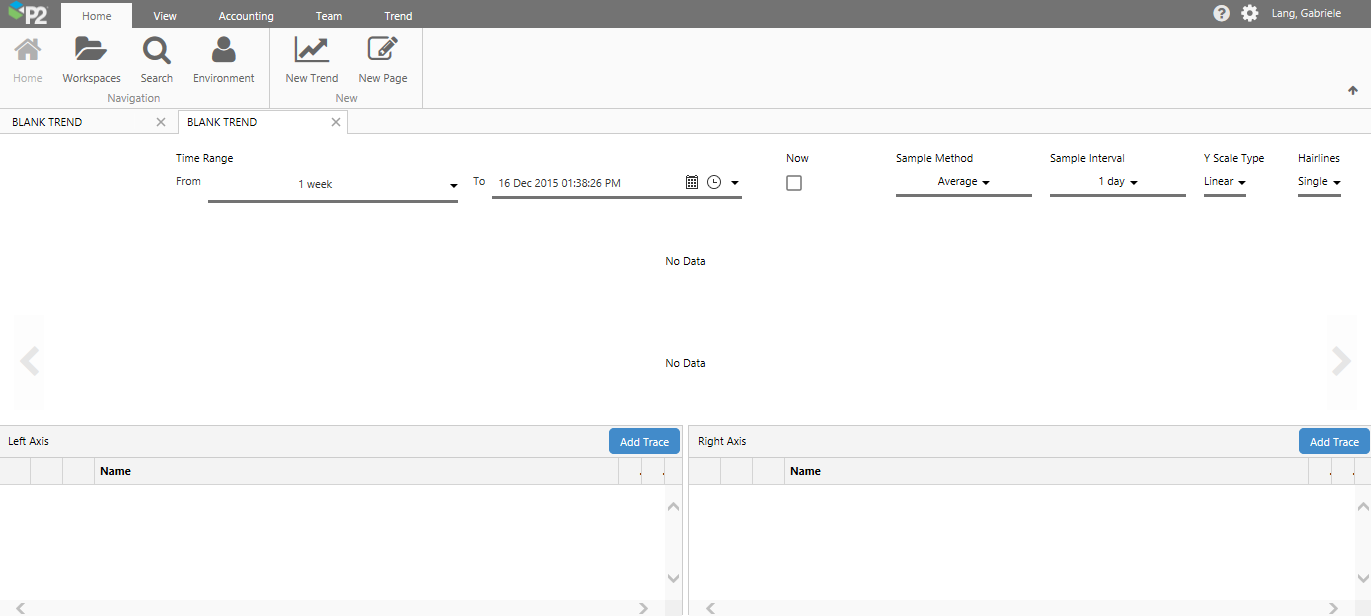Open the help question mark icon
This screenshot has height=616, width=1371.
click(x=1221, y=14)
